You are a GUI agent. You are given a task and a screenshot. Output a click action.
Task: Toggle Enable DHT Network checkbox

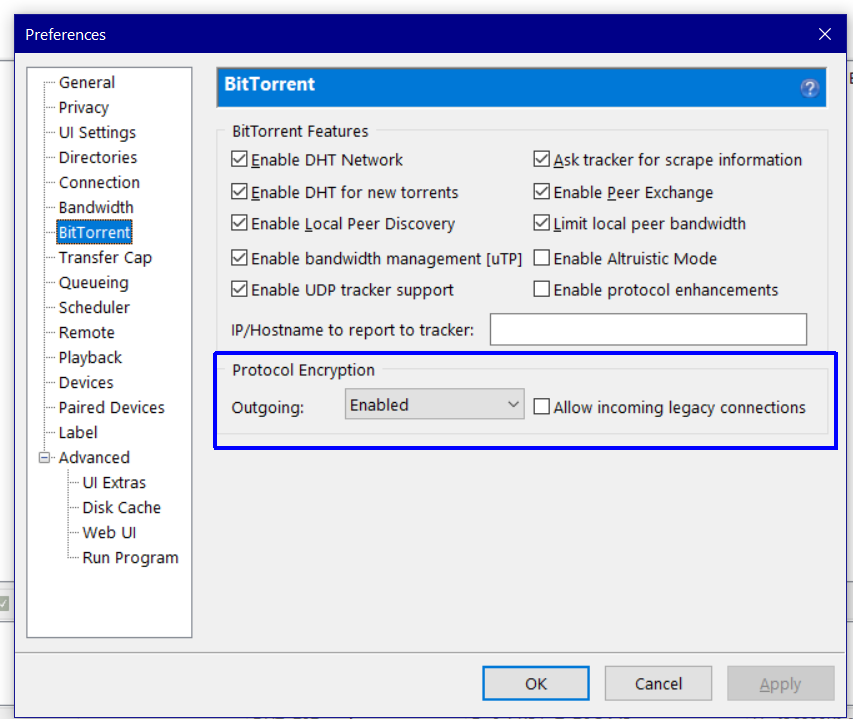pyautogui.click(x=239, y=160)
